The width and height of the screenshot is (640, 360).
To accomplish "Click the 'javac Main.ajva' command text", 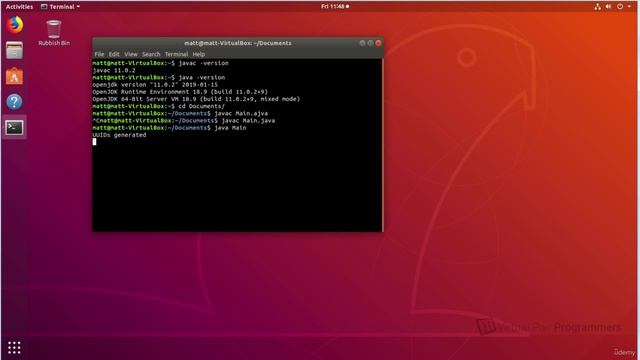I will [x=241, y=113].
